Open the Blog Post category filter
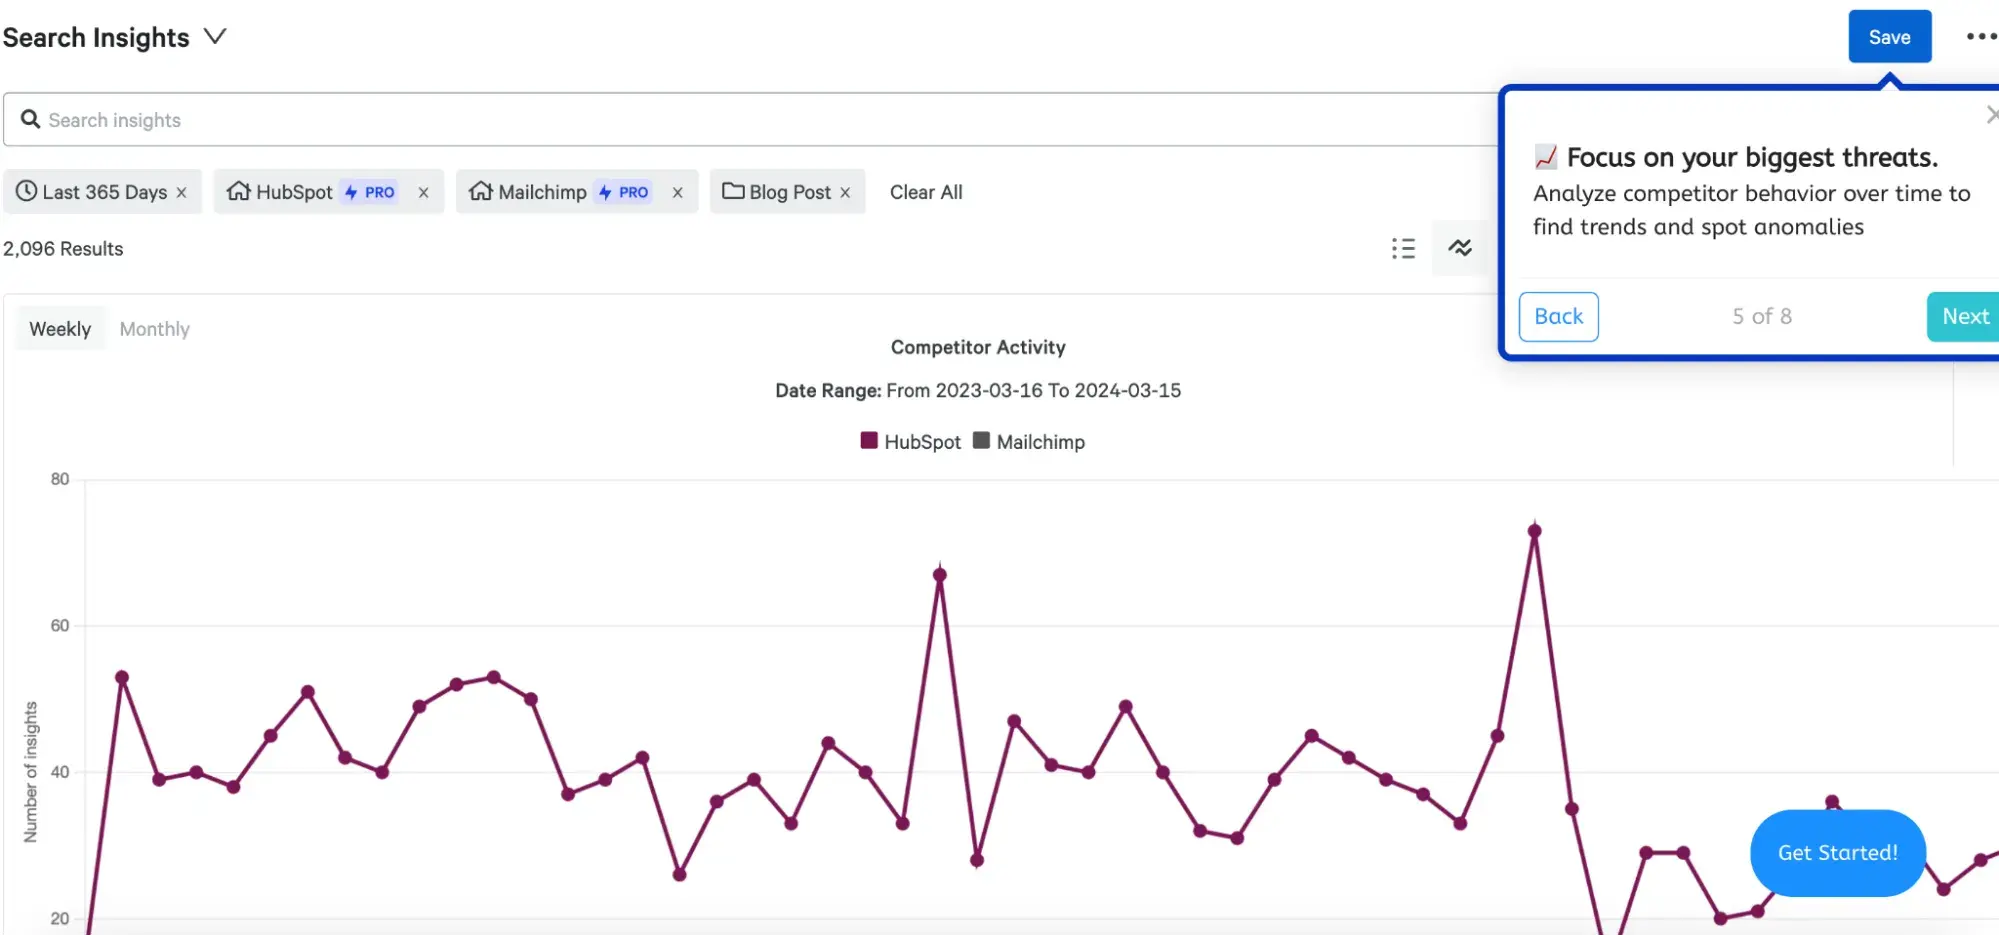Image resolution: width=1999 pixels, height=936 pixels. 779,192
